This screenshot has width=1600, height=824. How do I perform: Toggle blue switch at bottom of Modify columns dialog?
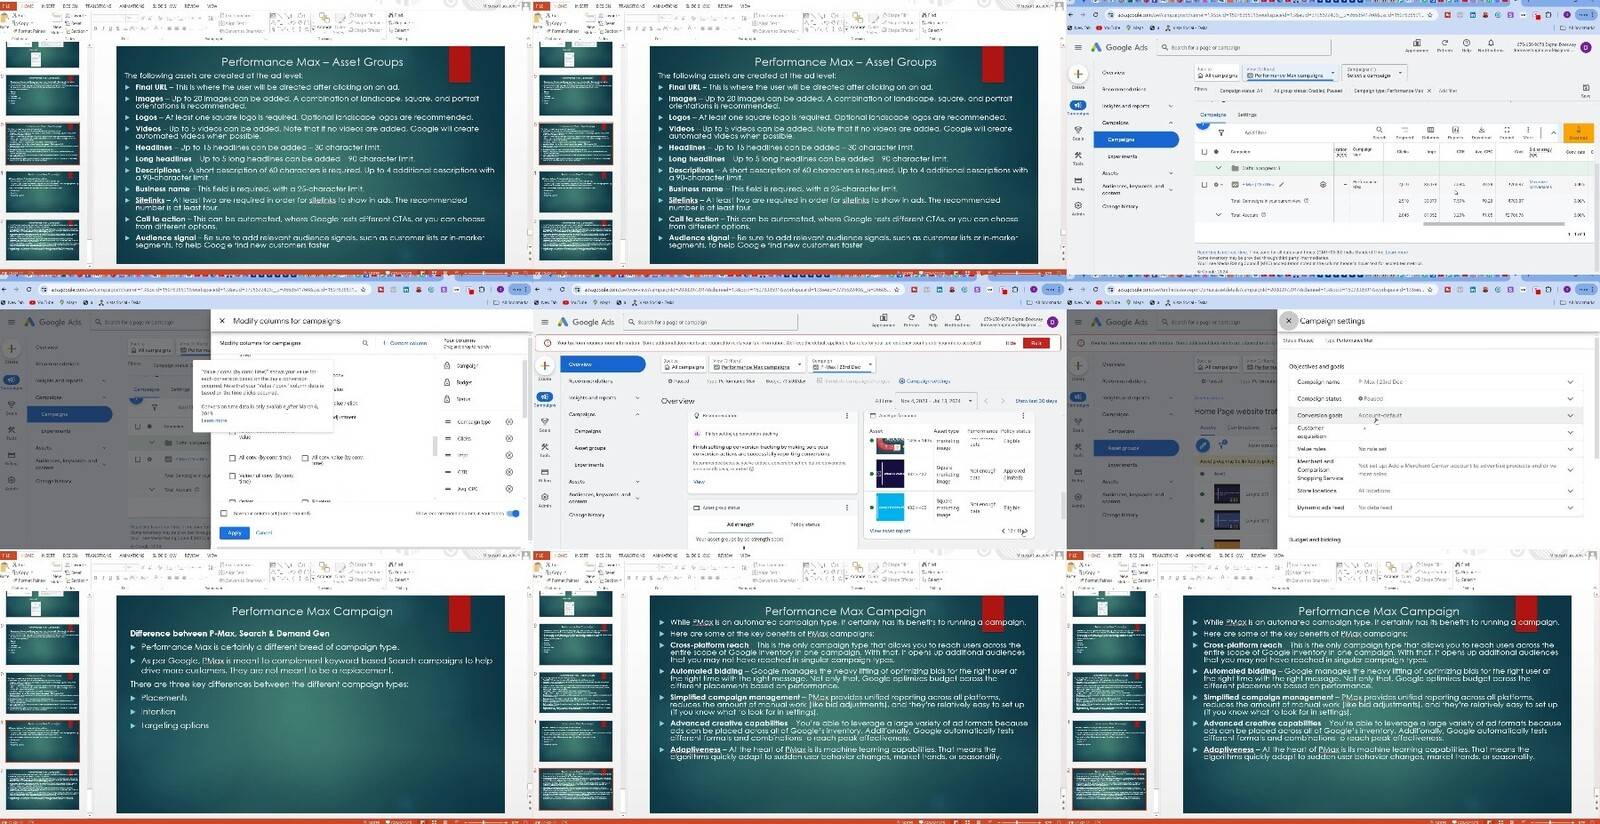pos(513,513)
